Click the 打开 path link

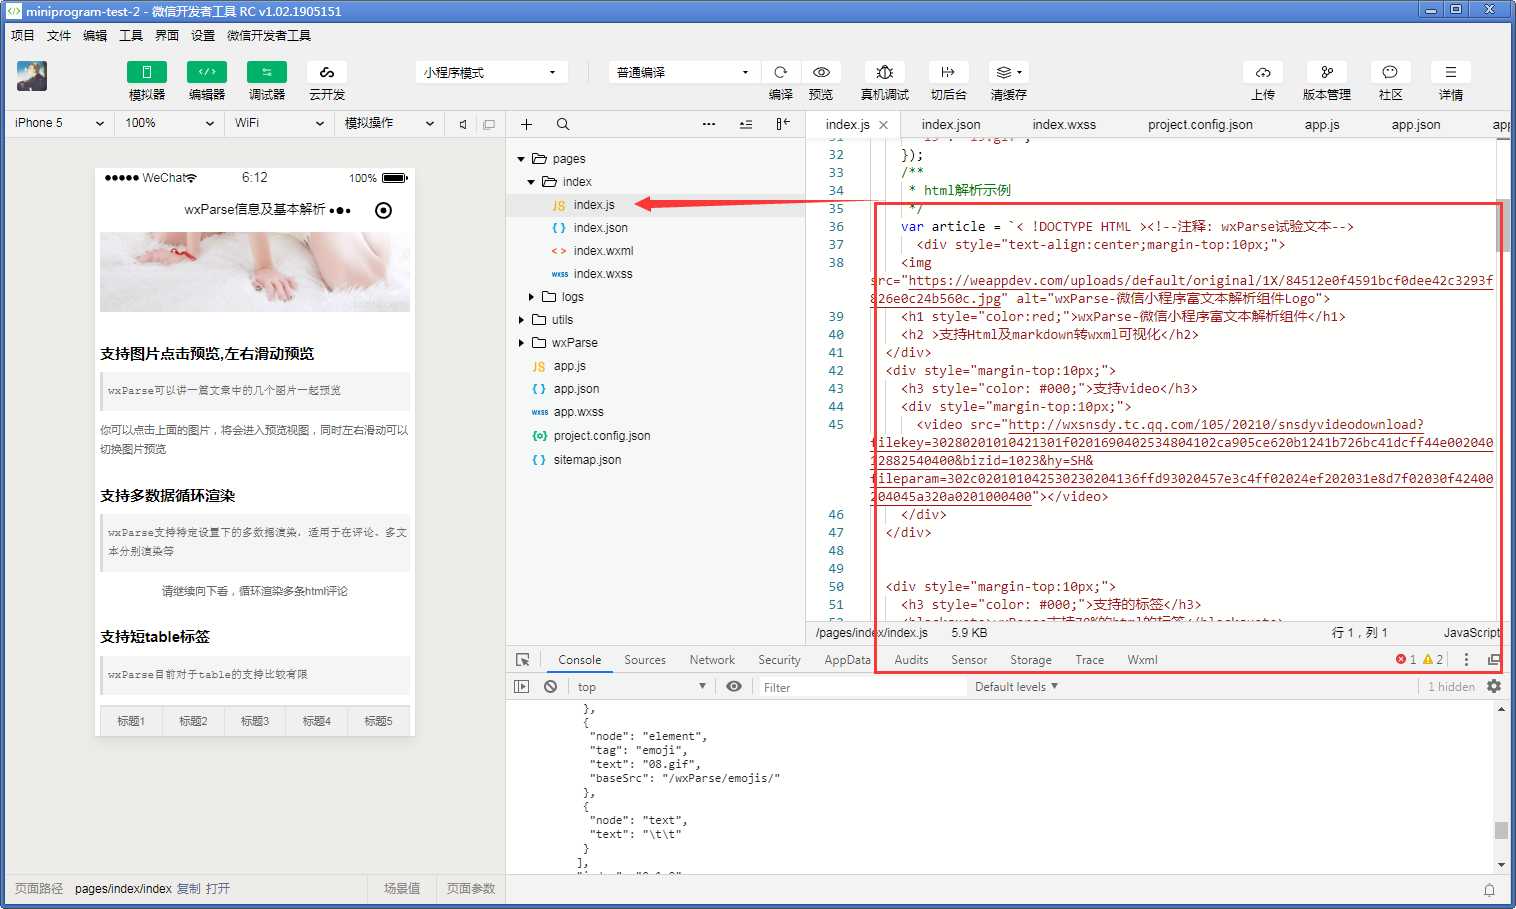point(218,889)
